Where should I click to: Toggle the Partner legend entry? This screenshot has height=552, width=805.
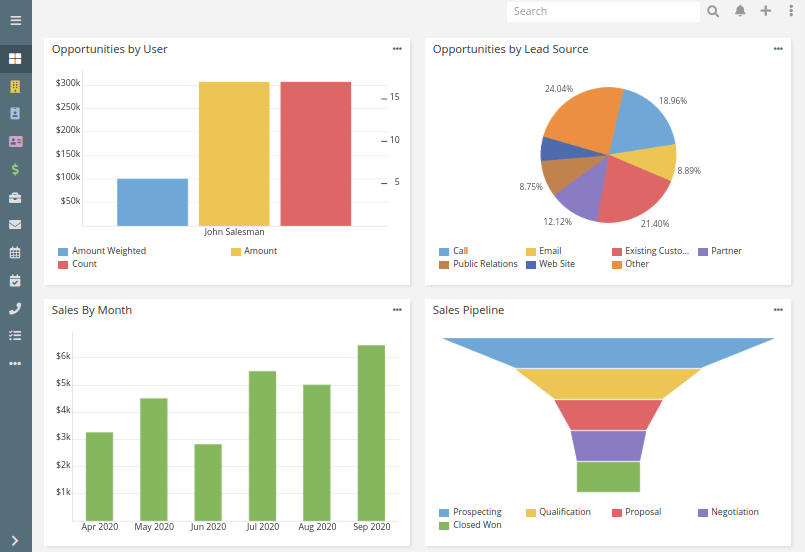click(720, 251)
